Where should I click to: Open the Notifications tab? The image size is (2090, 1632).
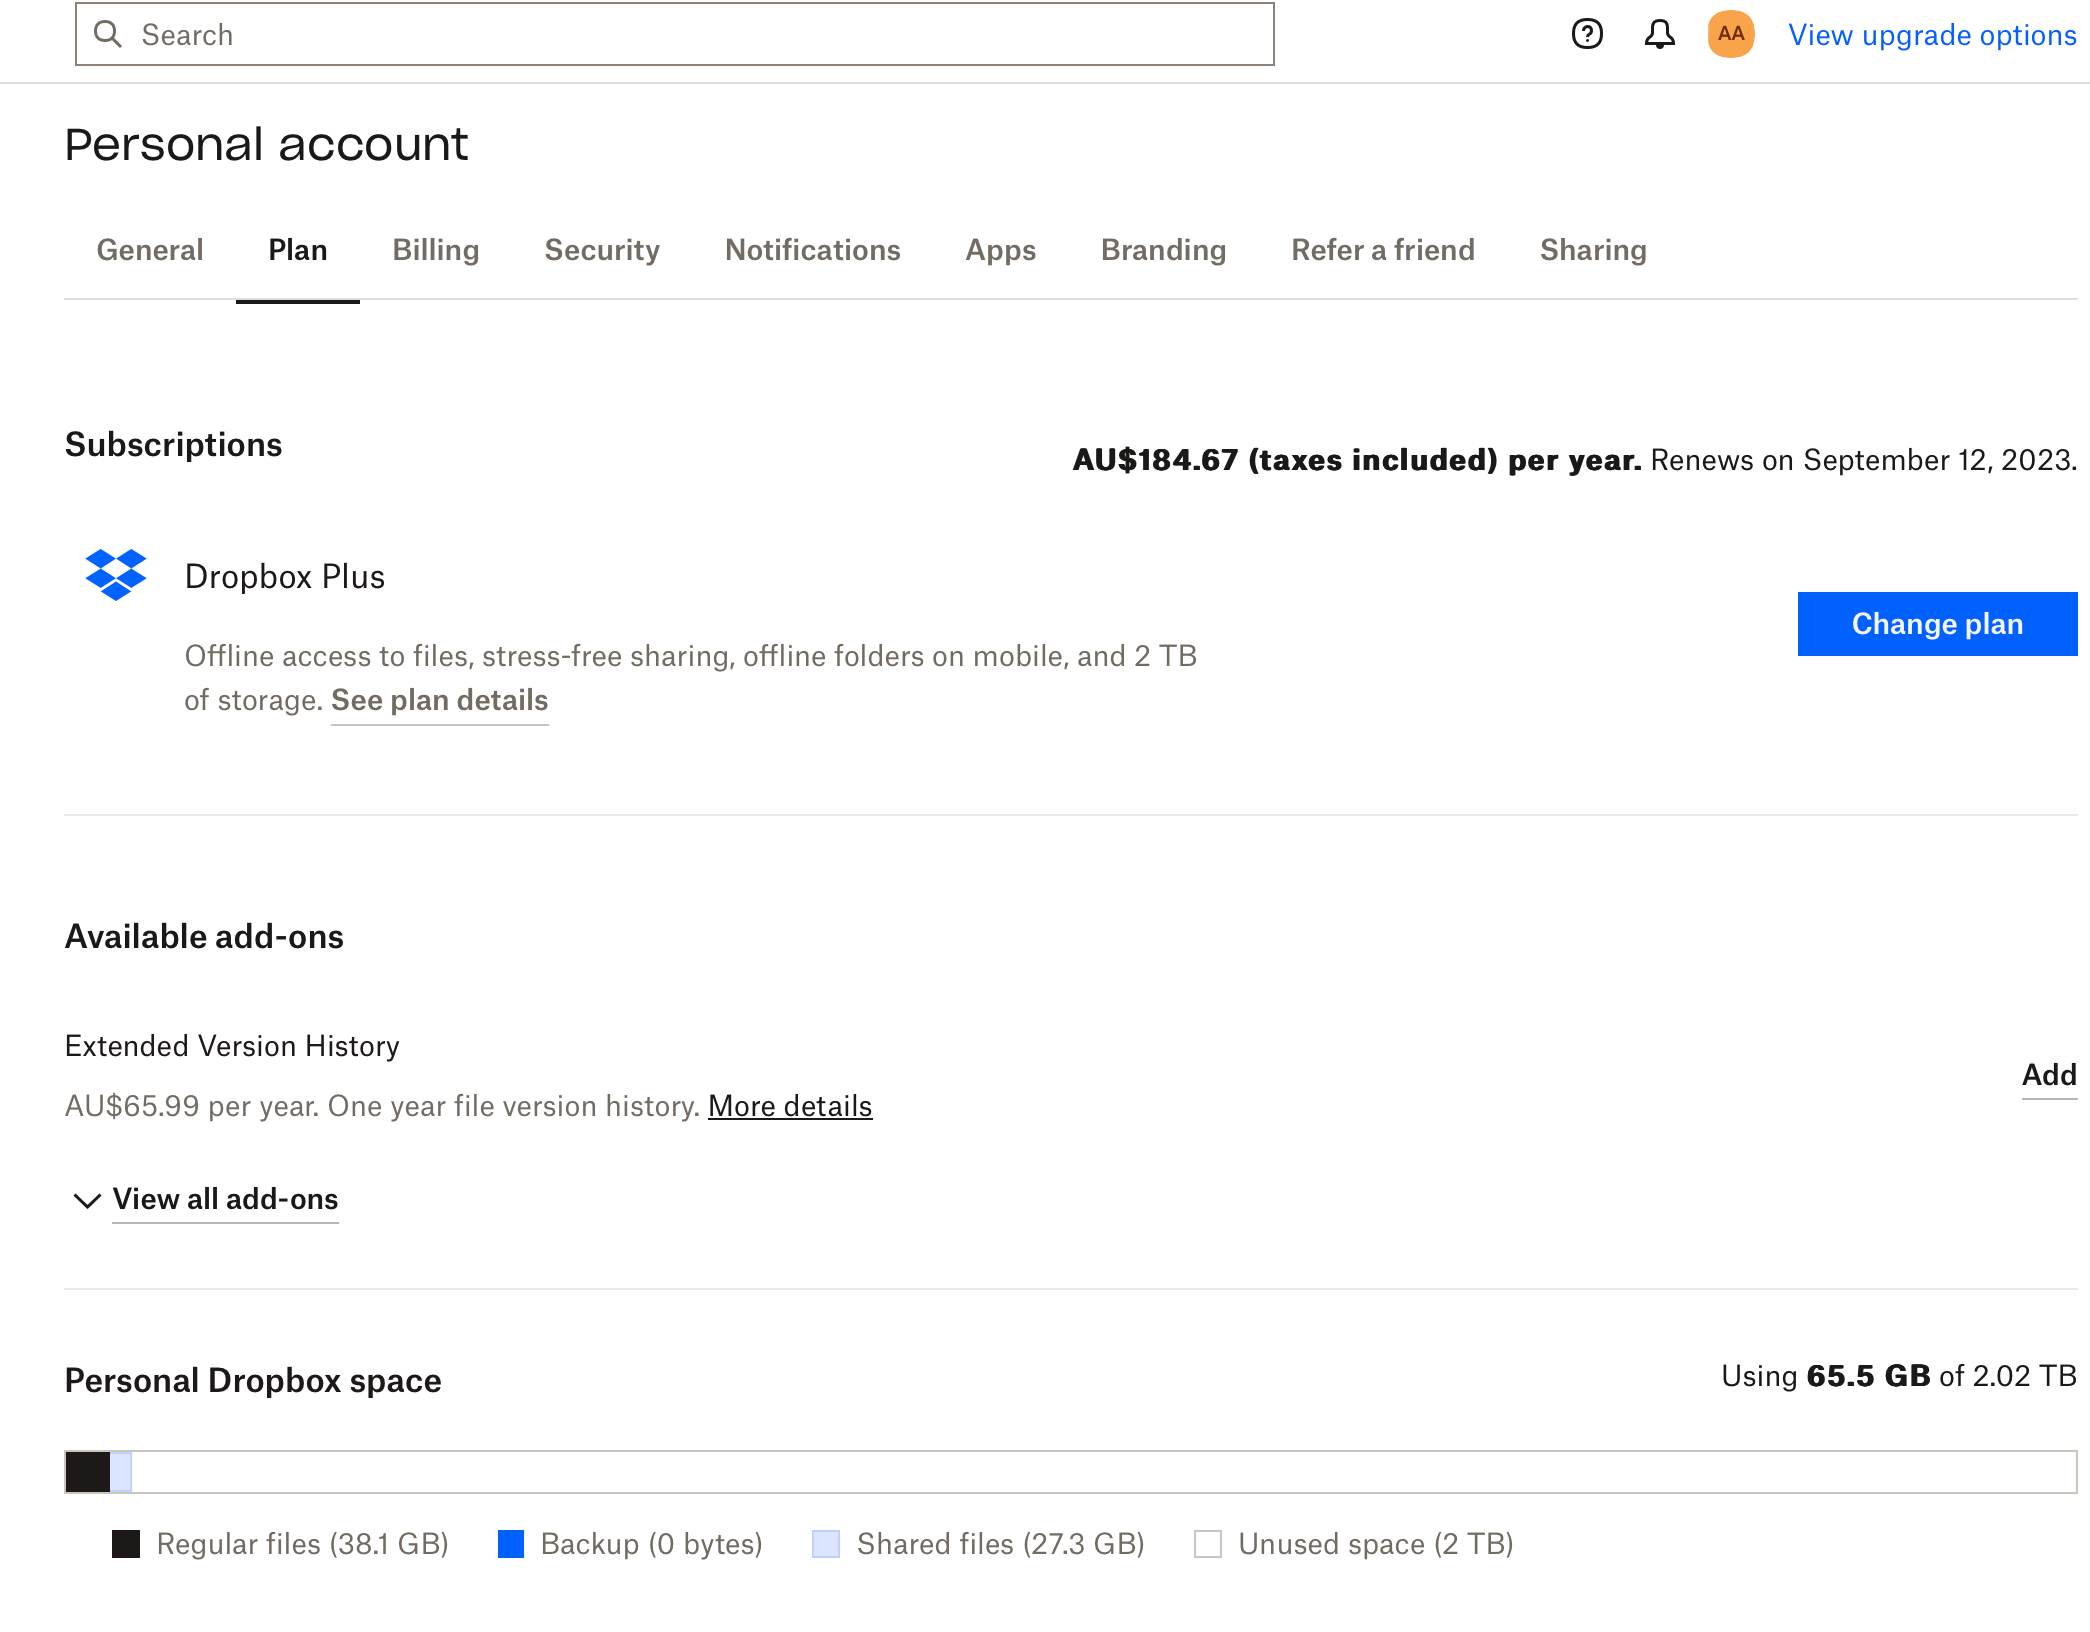(813, 250)
